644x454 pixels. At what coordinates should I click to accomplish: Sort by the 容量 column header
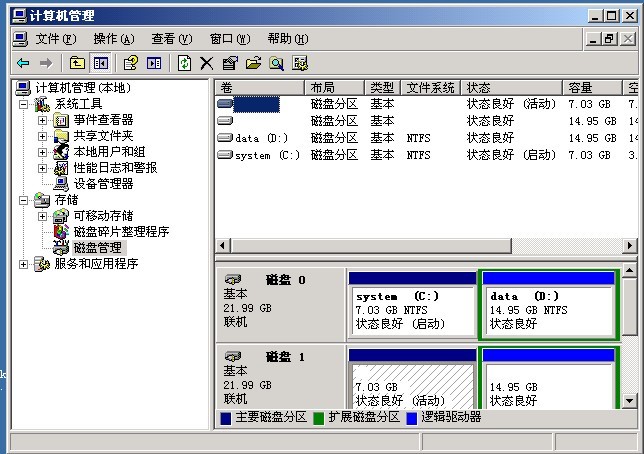pos(580,88)
